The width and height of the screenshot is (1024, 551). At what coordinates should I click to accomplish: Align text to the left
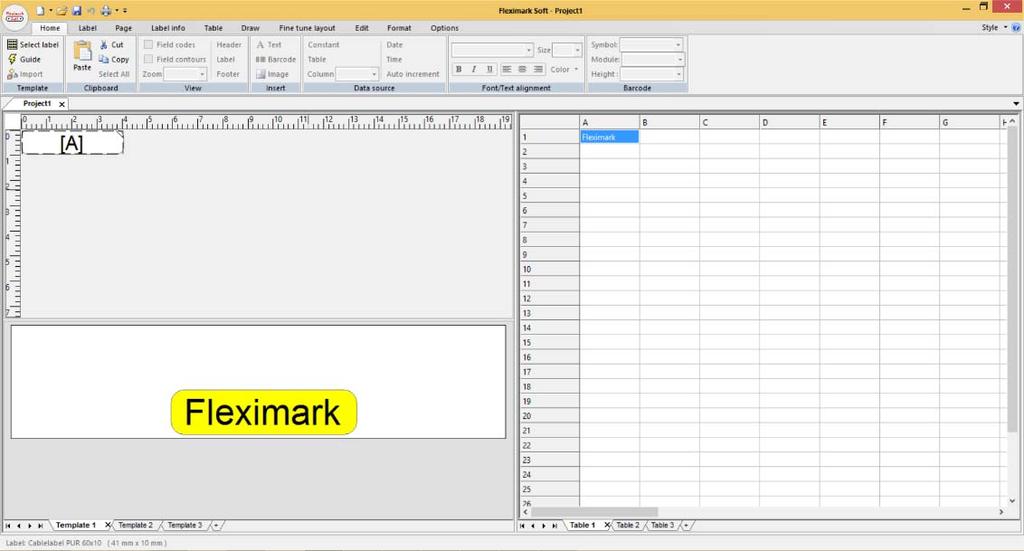click(x=507, y=69)
